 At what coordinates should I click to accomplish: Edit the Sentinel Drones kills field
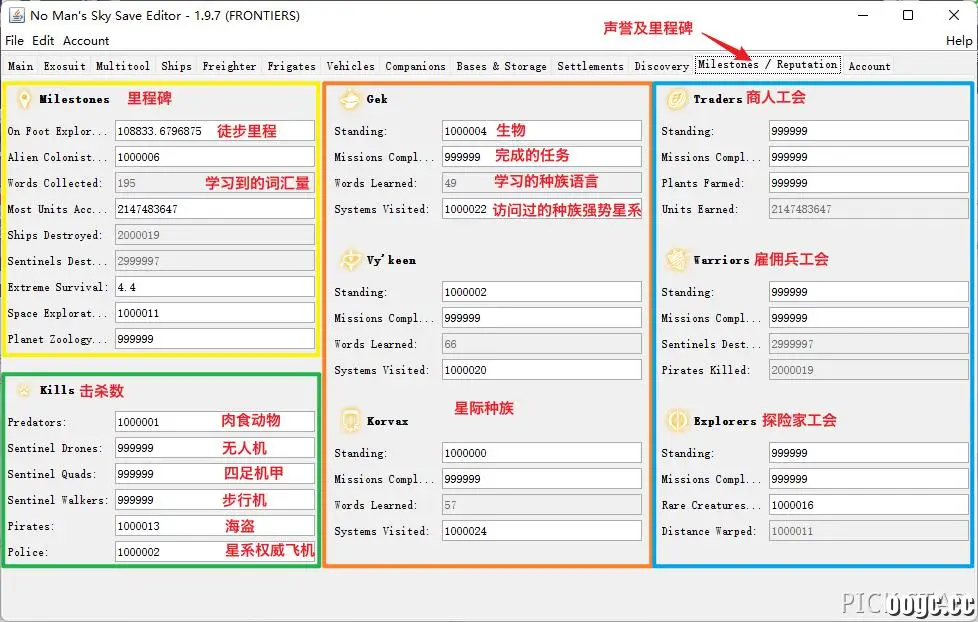click(x=215, y=448)
